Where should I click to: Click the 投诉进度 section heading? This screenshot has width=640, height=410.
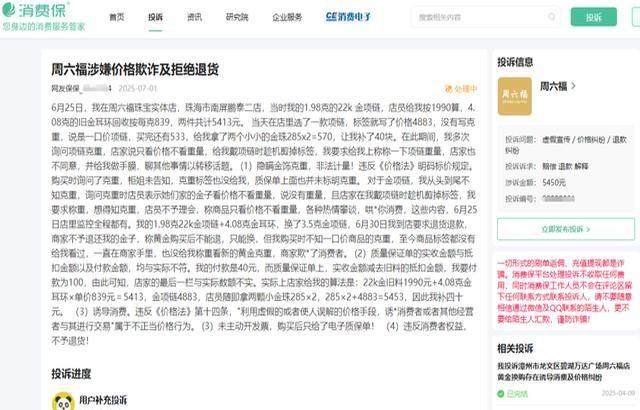point(71,374)
